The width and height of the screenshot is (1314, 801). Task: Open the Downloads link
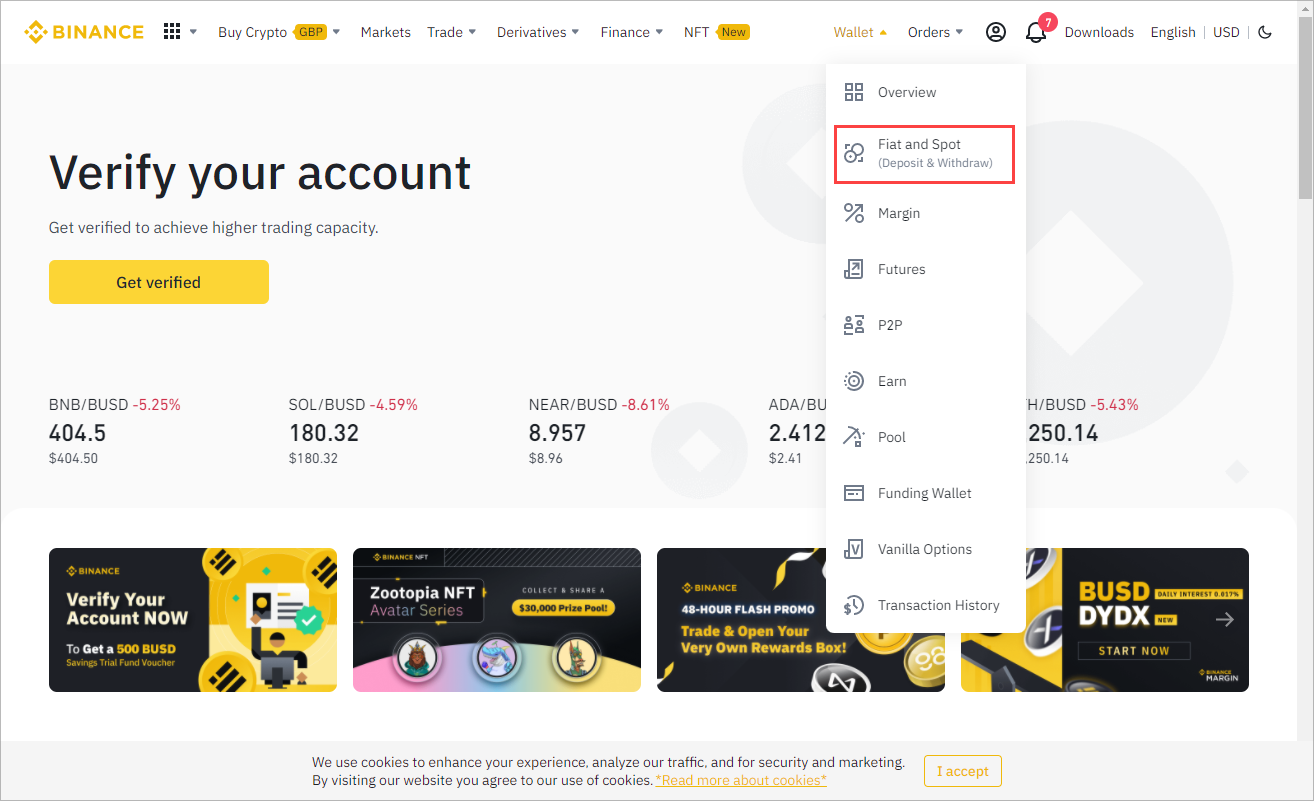click(1099, 32)
